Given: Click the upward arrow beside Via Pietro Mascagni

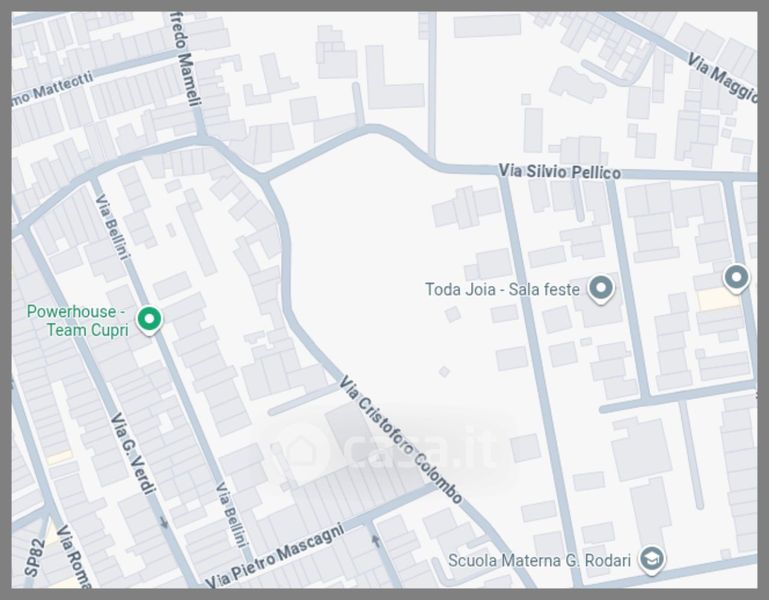Looking at the screenshot, I should (x=377, y=541).
